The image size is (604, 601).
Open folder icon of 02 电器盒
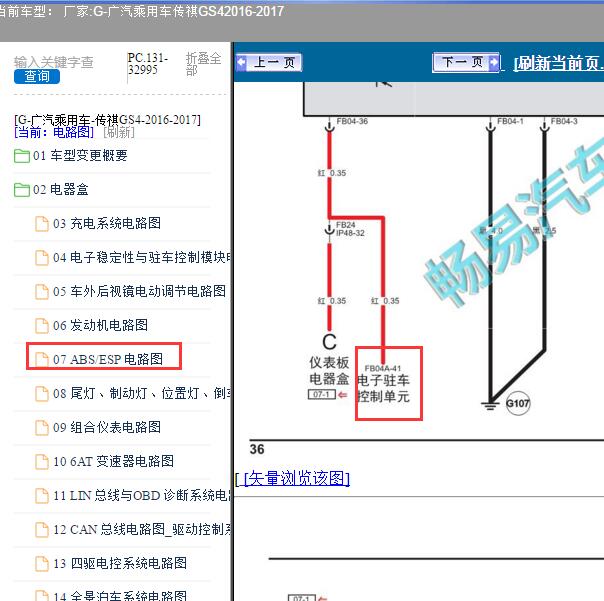coord(22,190)
